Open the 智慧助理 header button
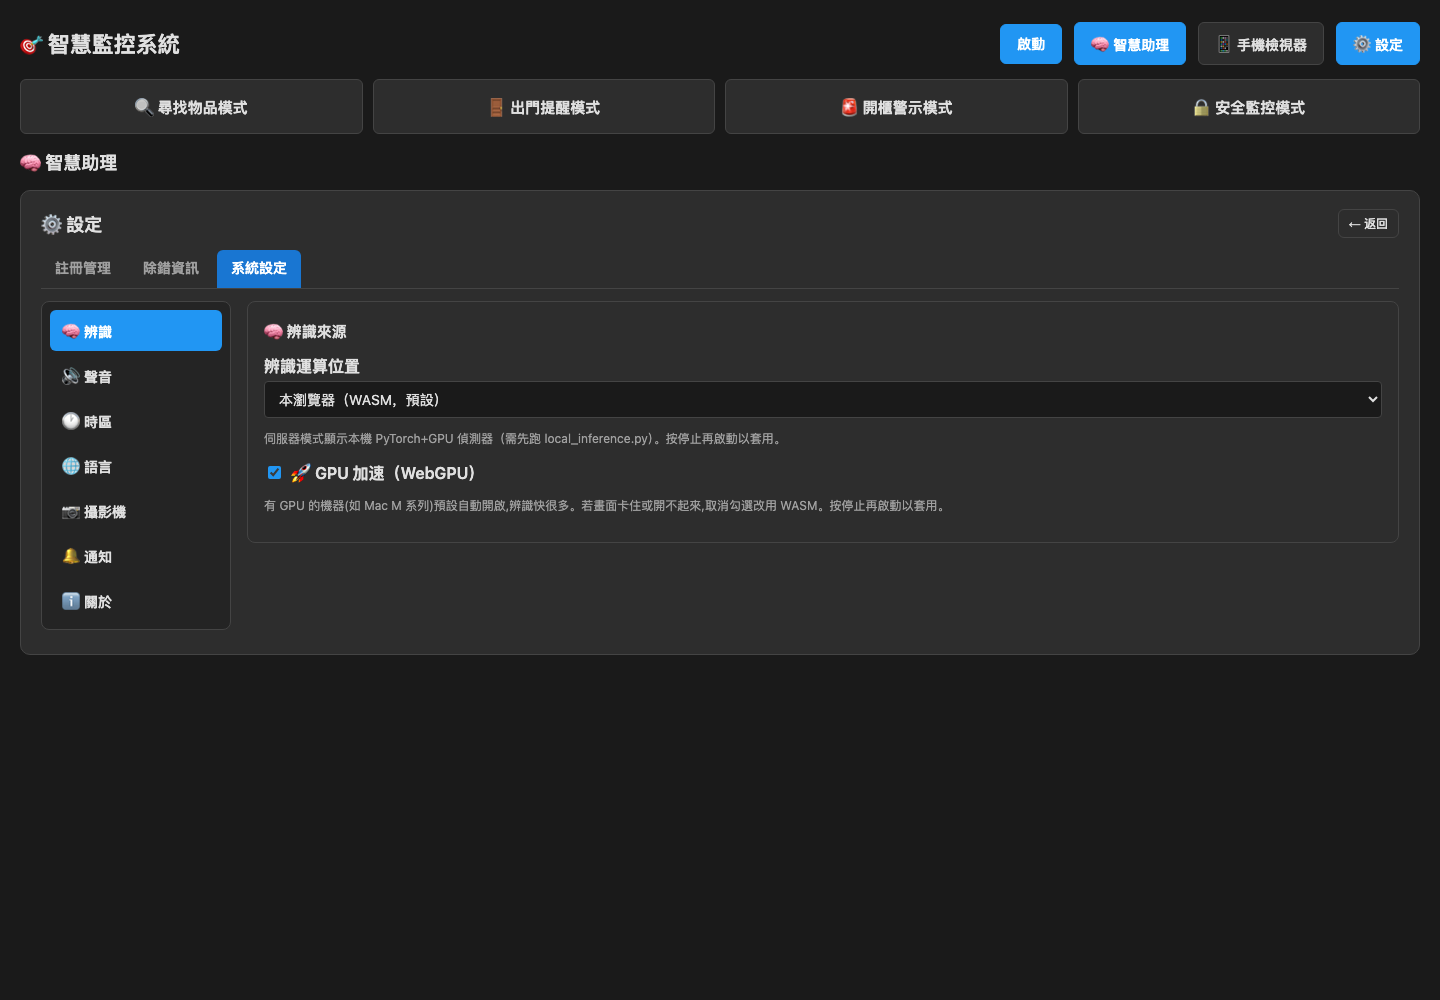Image resolution: width=1440 pixels, height=1000 pixels. pos(1129,44)
